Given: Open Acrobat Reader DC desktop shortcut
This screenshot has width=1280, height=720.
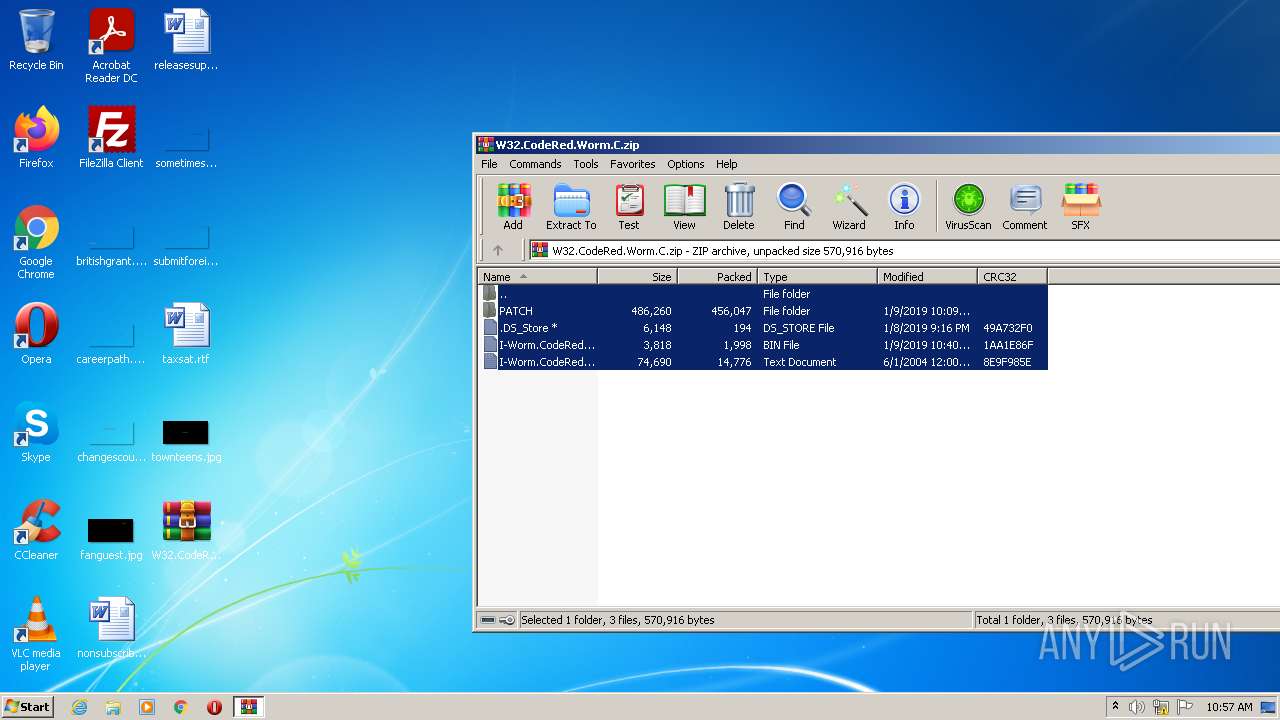Looking at the screenshot, I should (111, 46).
